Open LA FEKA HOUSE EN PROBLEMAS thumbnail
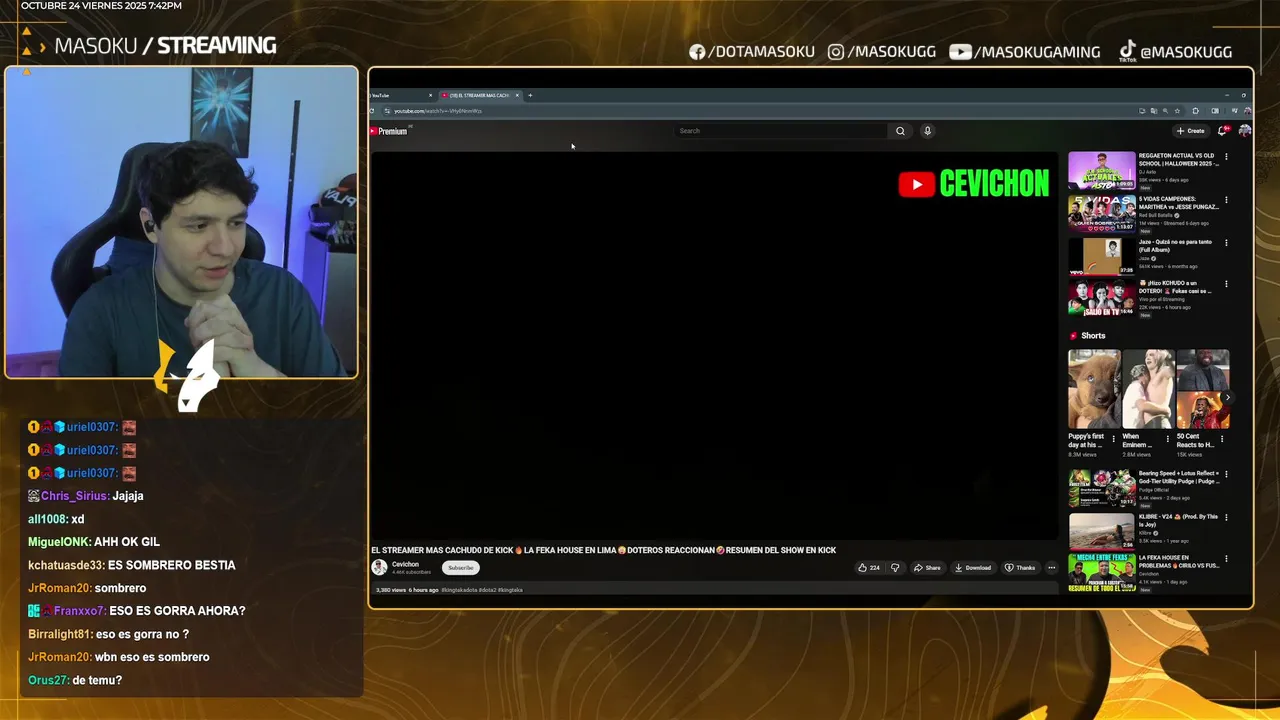The height and width of the screenshot is (720, 1280). pyautogui.click(x=1102, y=573)
